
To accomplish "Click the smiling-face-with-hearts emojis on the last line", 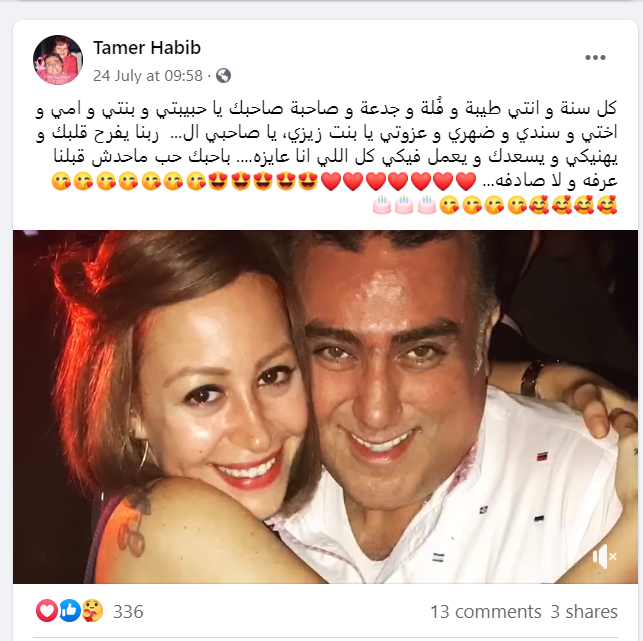I will pyautogui.click(x=573, y=205).
